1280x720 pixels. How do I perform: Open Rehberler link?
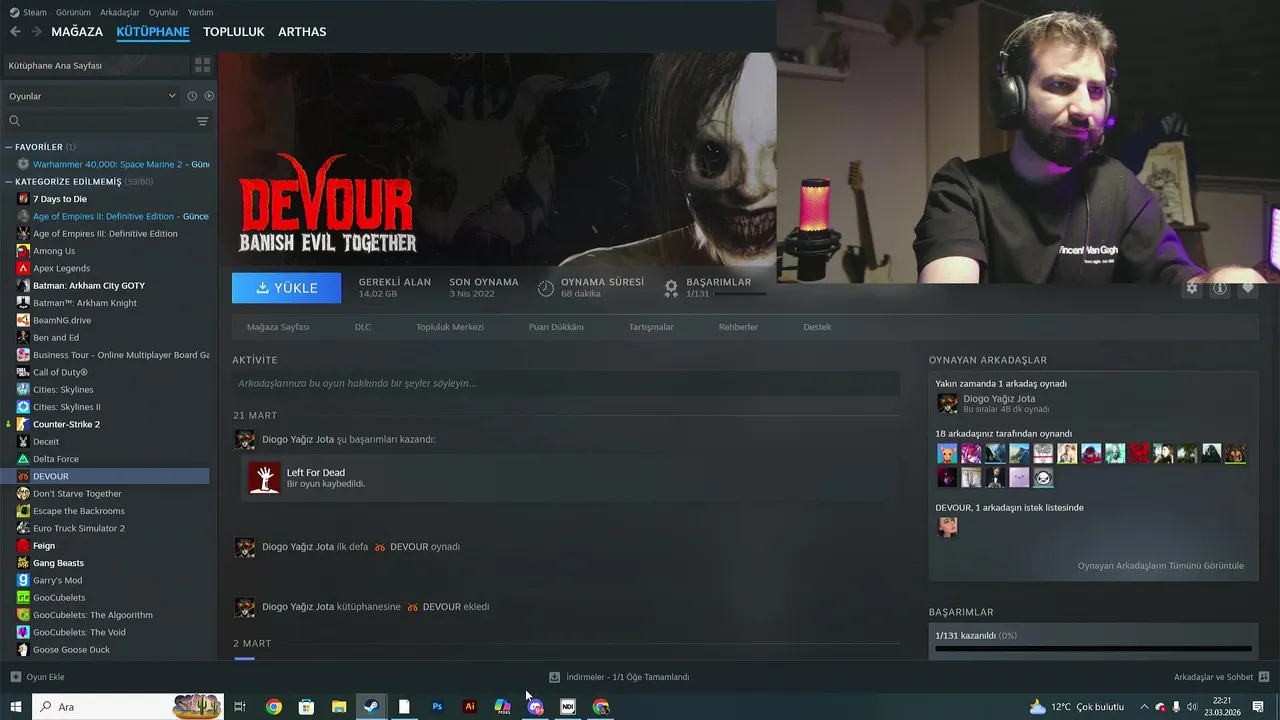(x=738, y=327)
